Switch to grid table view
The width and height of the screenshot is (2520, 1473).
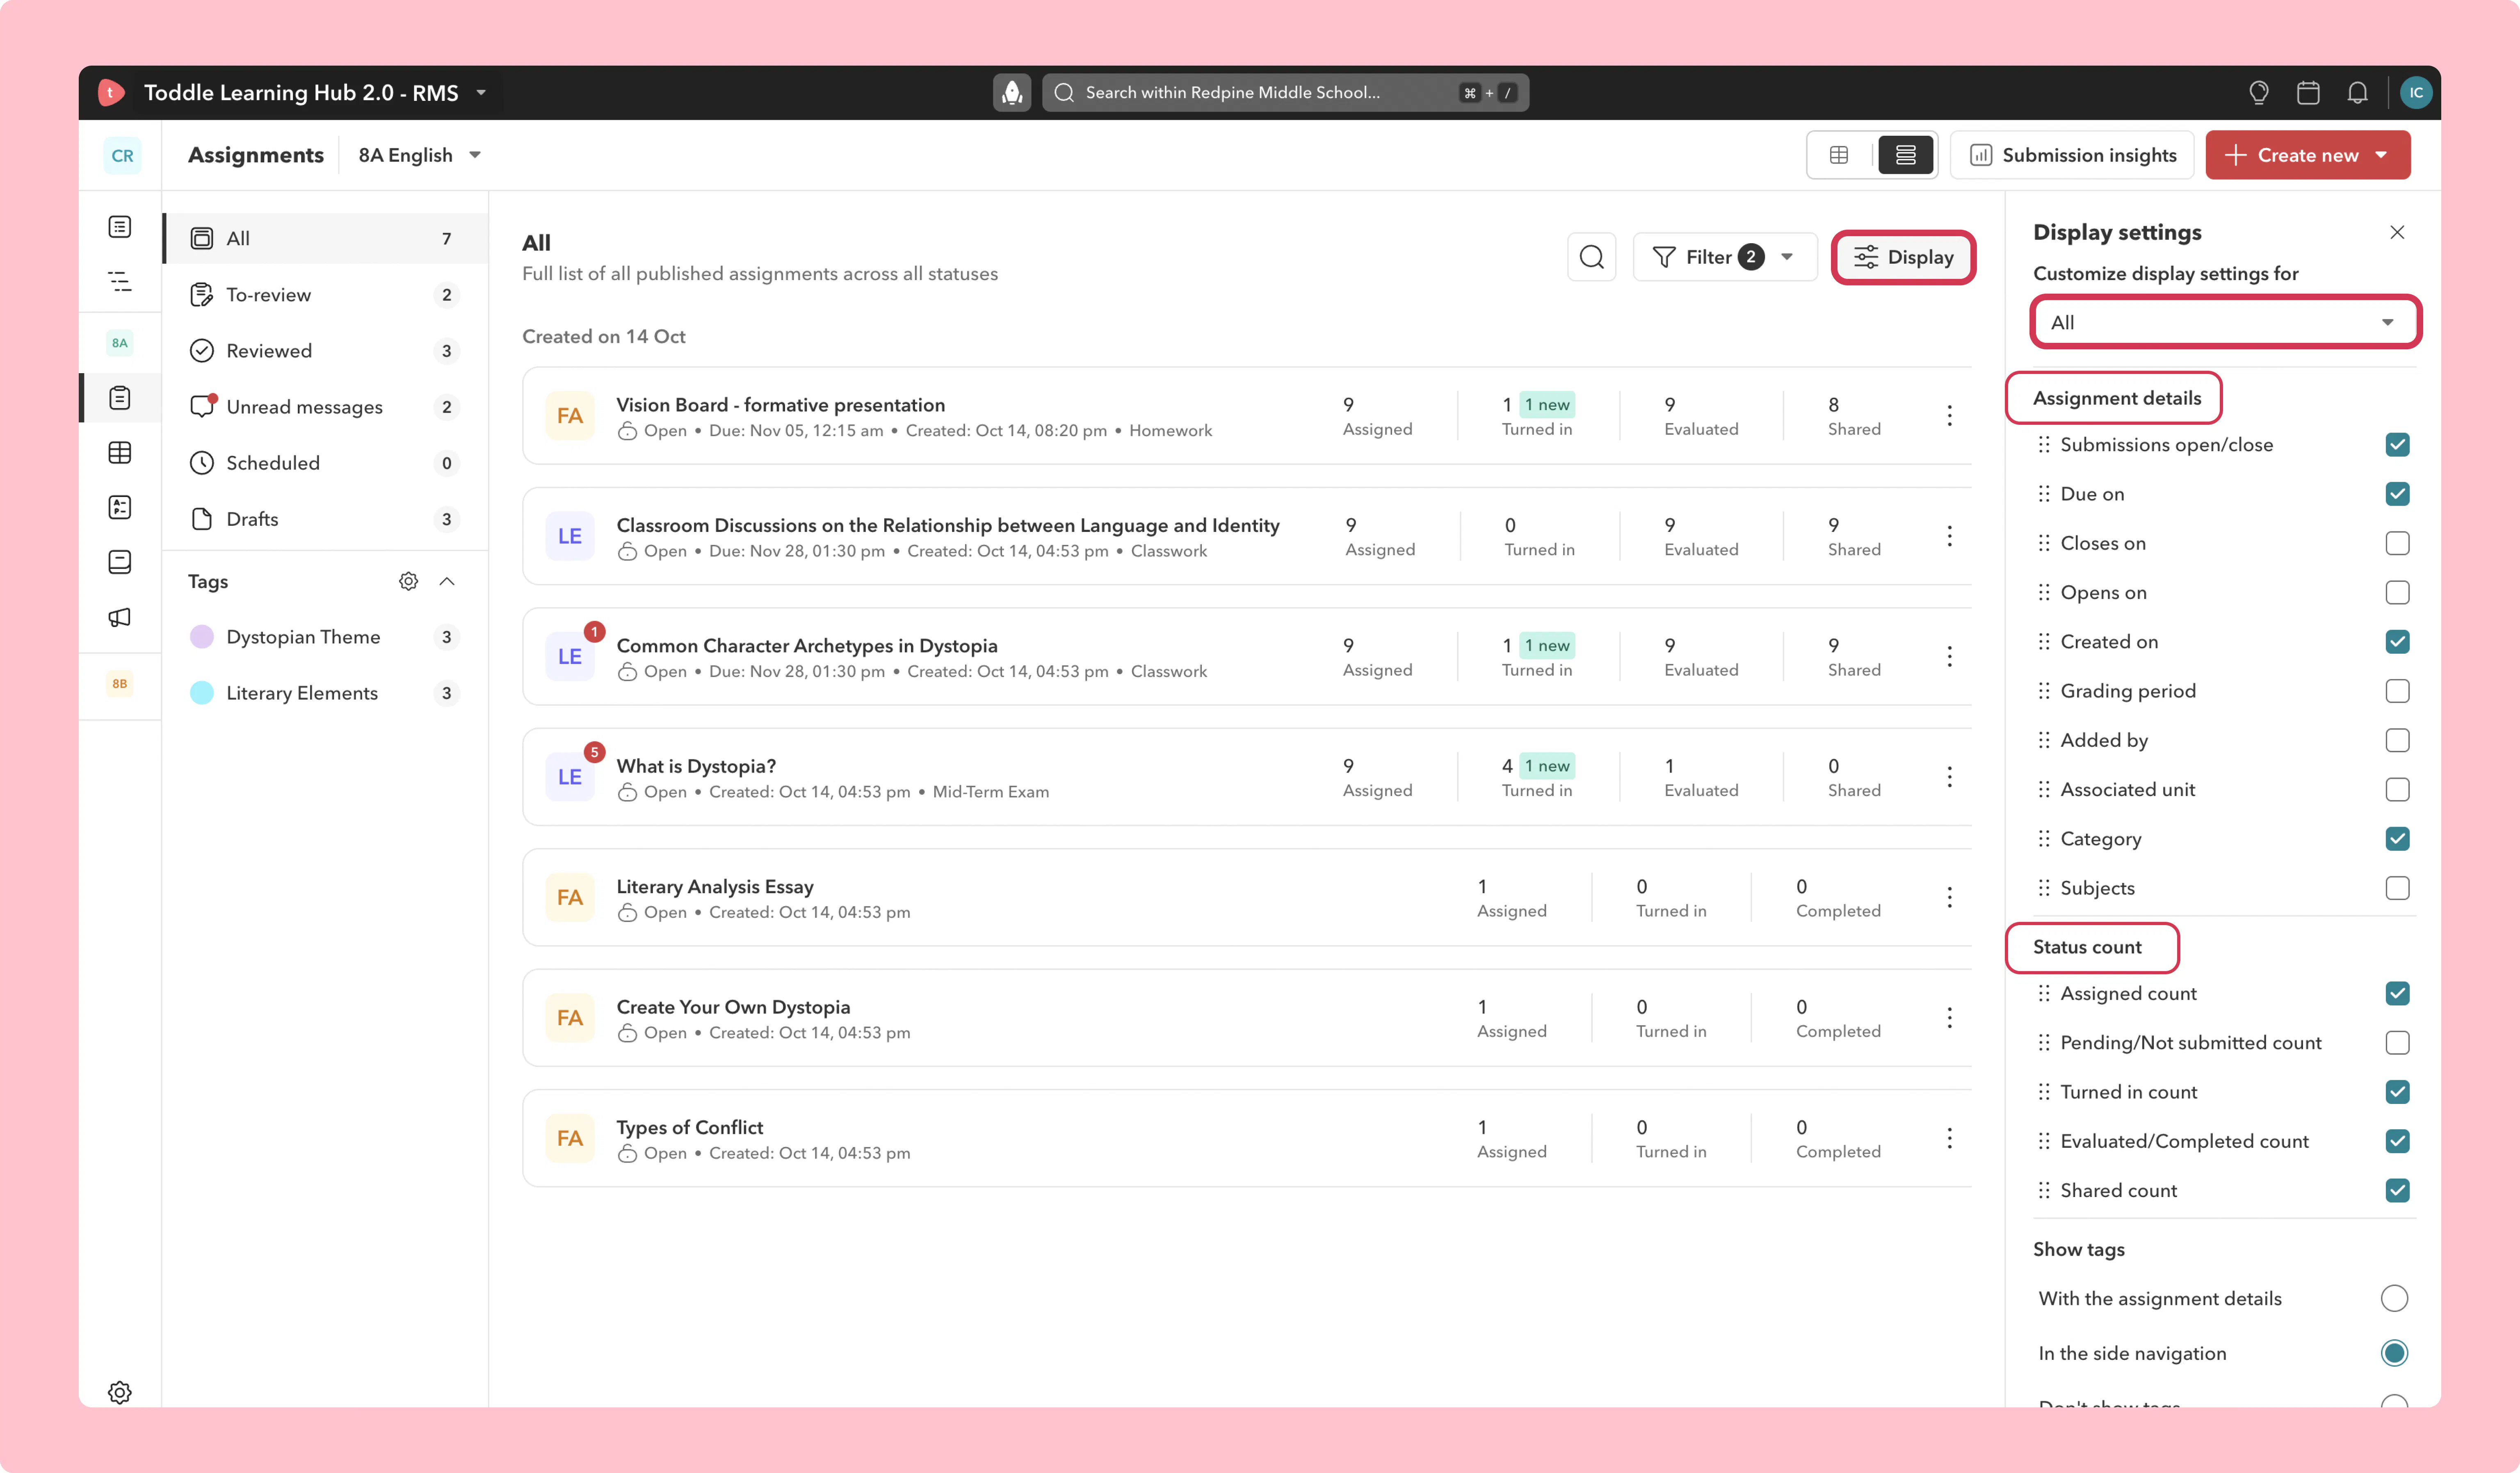(x=1839, y=155)
